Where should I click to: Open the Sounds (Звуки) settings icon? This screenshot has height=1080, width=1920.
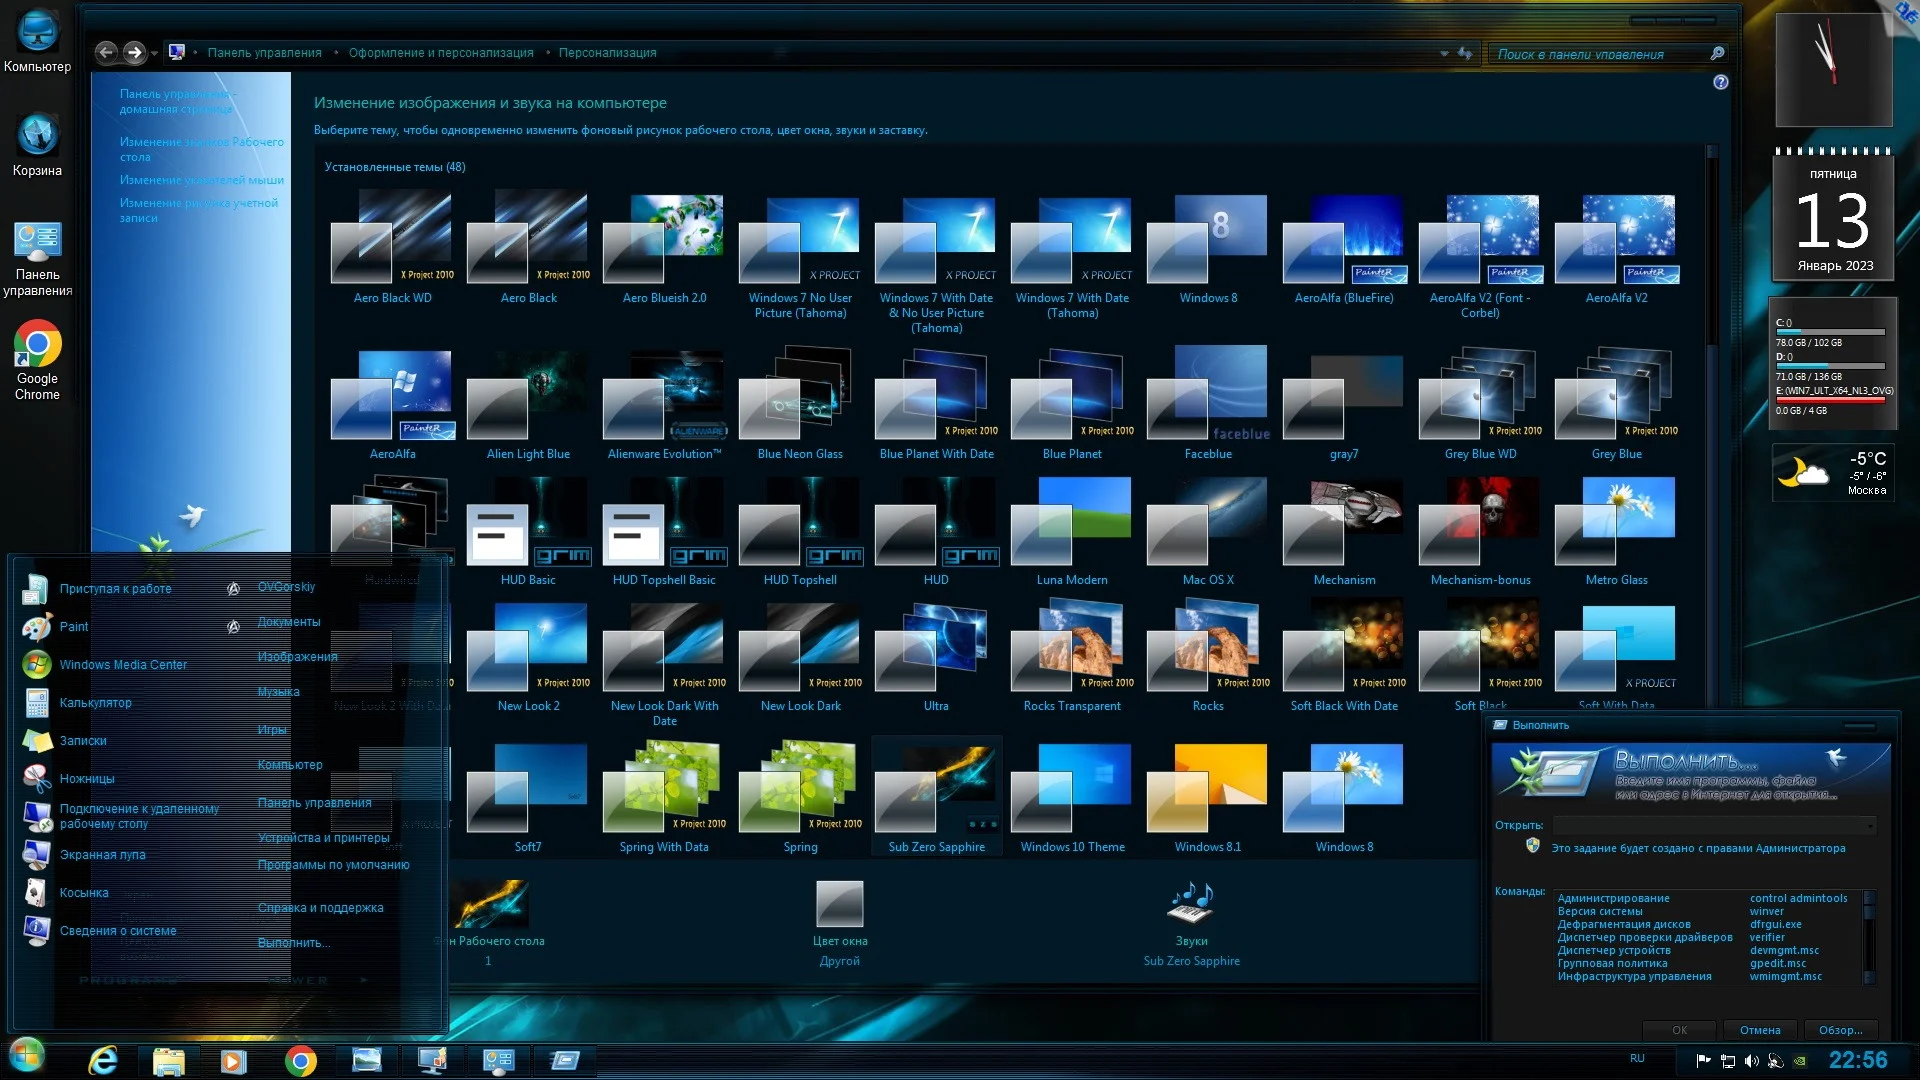(x=1191, y=903)
